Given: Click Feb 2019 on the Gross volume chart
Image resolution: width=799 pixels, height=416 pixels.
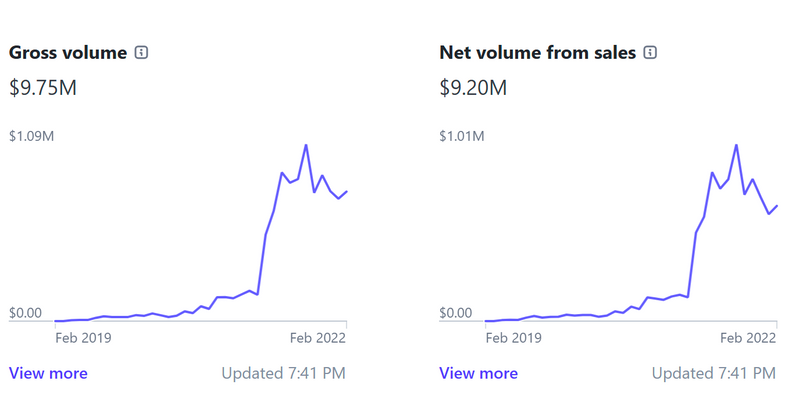Looking at the screenshot, I should pyautogui.click(x=83, y=337).
